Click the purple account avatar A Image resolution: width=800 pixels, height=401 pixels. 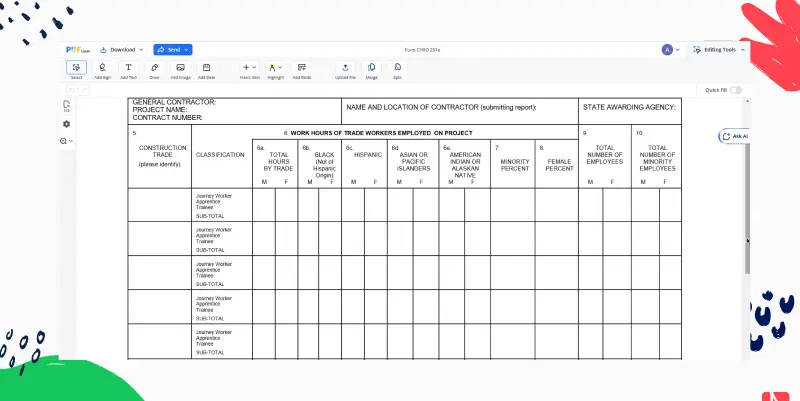coord(667,50)
